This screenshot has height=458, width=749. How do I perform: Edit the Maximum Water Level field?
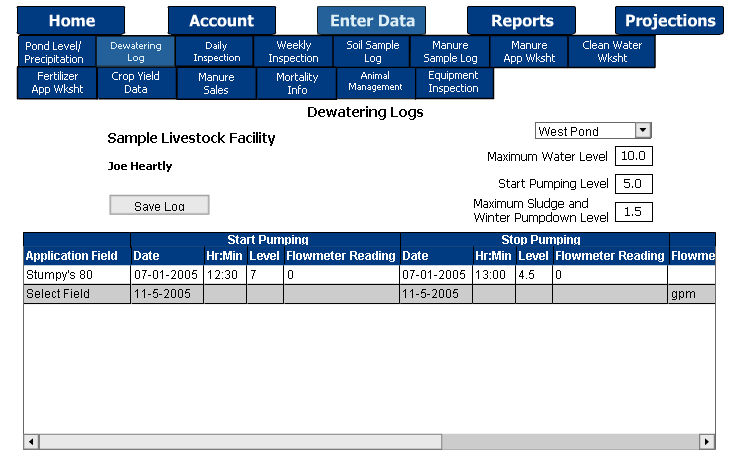click(x=633, y=156)
